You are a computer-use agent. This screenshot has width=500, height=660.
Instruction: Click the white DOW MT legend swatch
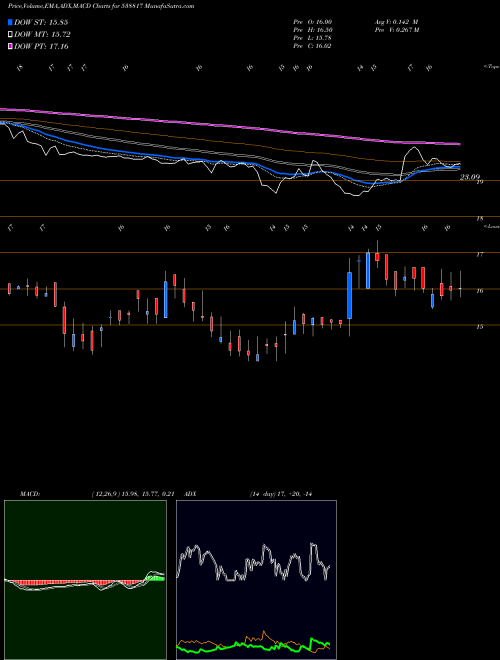pyautogui.click(x=11, y=35)
